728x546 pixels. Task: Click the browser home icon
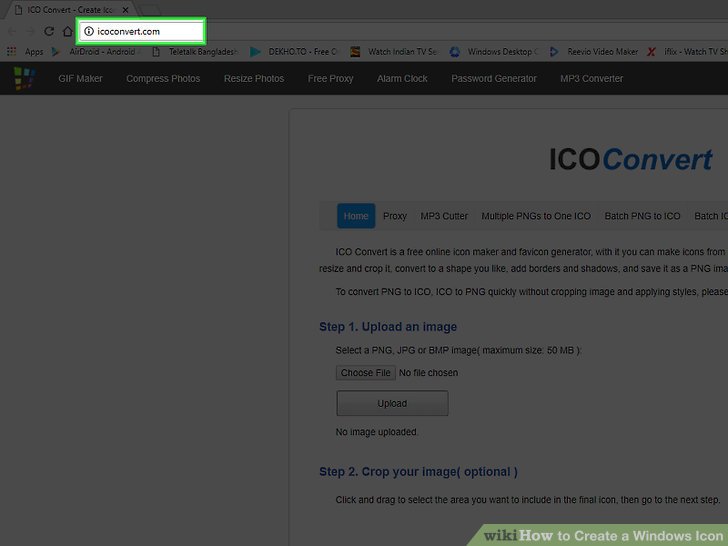coord(68,31)
